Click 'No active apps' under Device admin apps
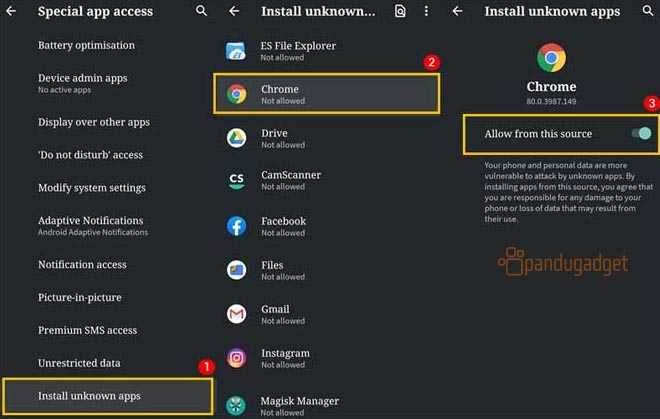 coord(64,90)
